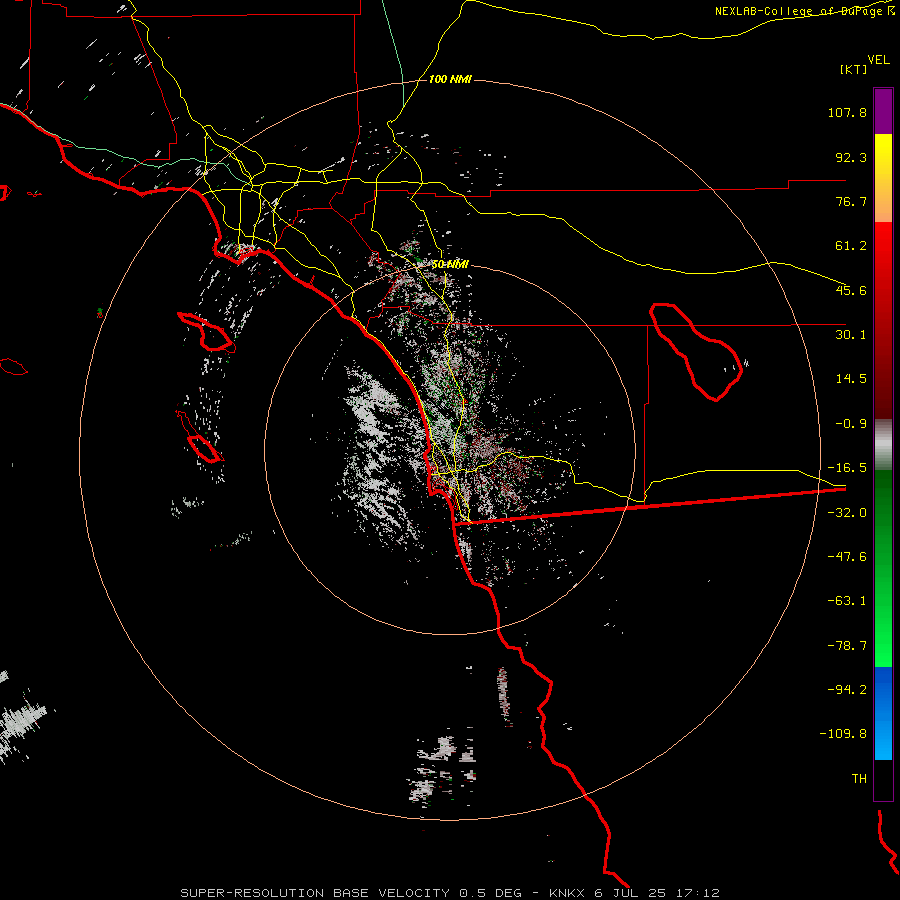900x900 pixels.
Task: Click the -94.2 velocity scale value
Action: pyautogui.click(x=847, y=690)
